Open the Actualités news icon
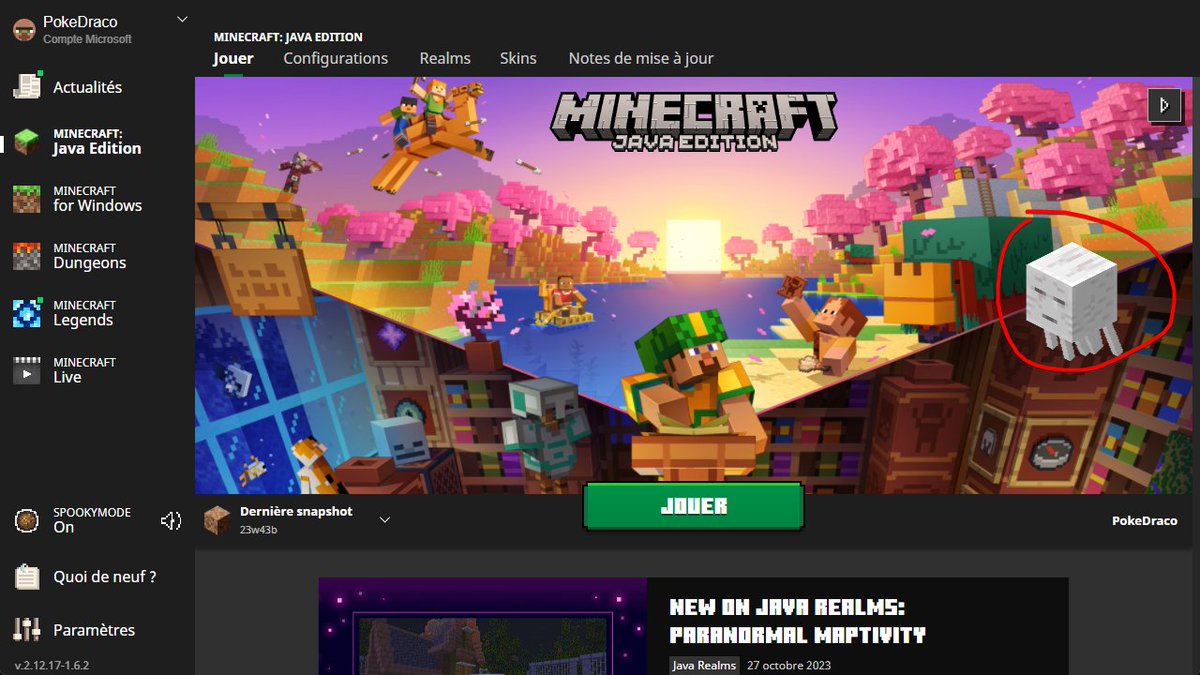 26,86
